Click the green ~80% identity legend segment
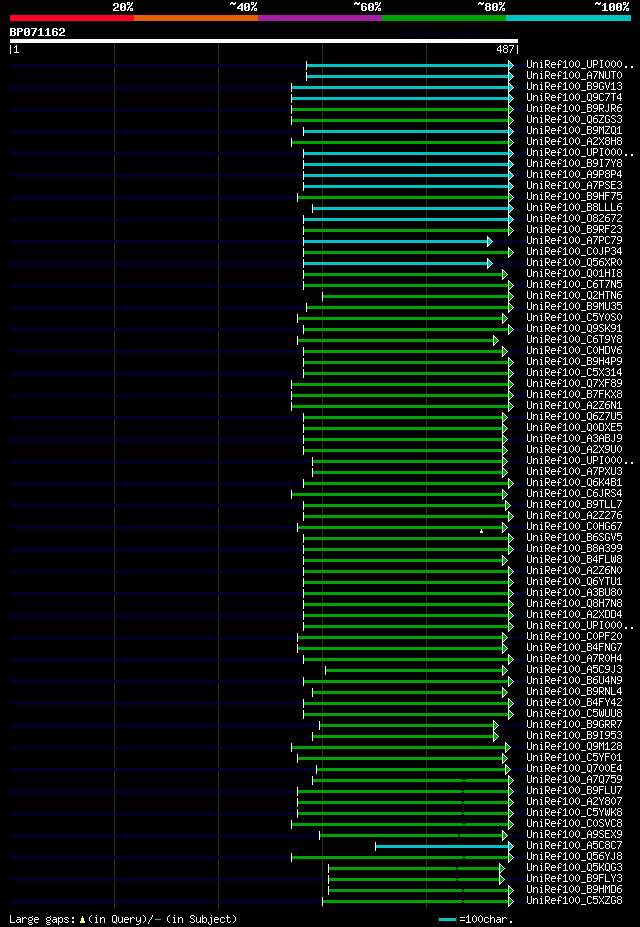This screenshot has width=640, height=927. point(444,18)
